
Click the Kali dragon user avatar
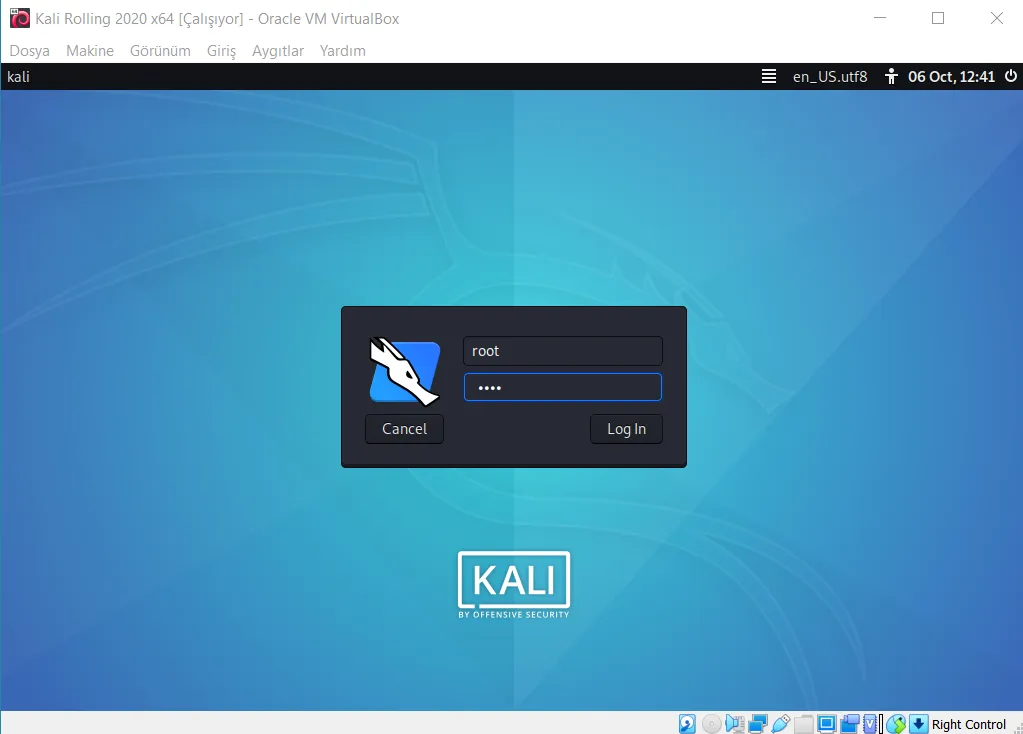405,371
